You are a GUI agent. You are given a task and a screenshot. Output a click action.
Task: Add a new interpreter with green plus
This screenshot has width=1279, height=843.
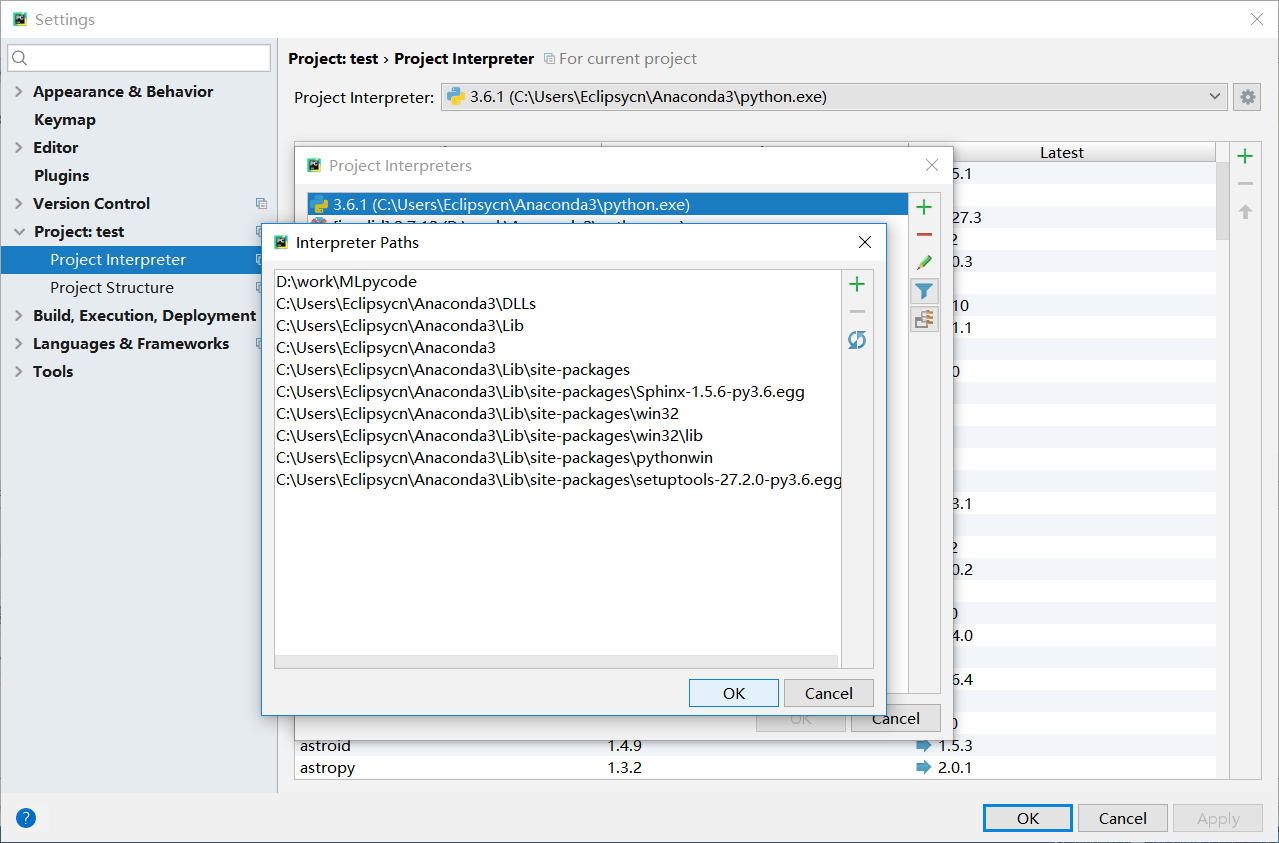924,207
